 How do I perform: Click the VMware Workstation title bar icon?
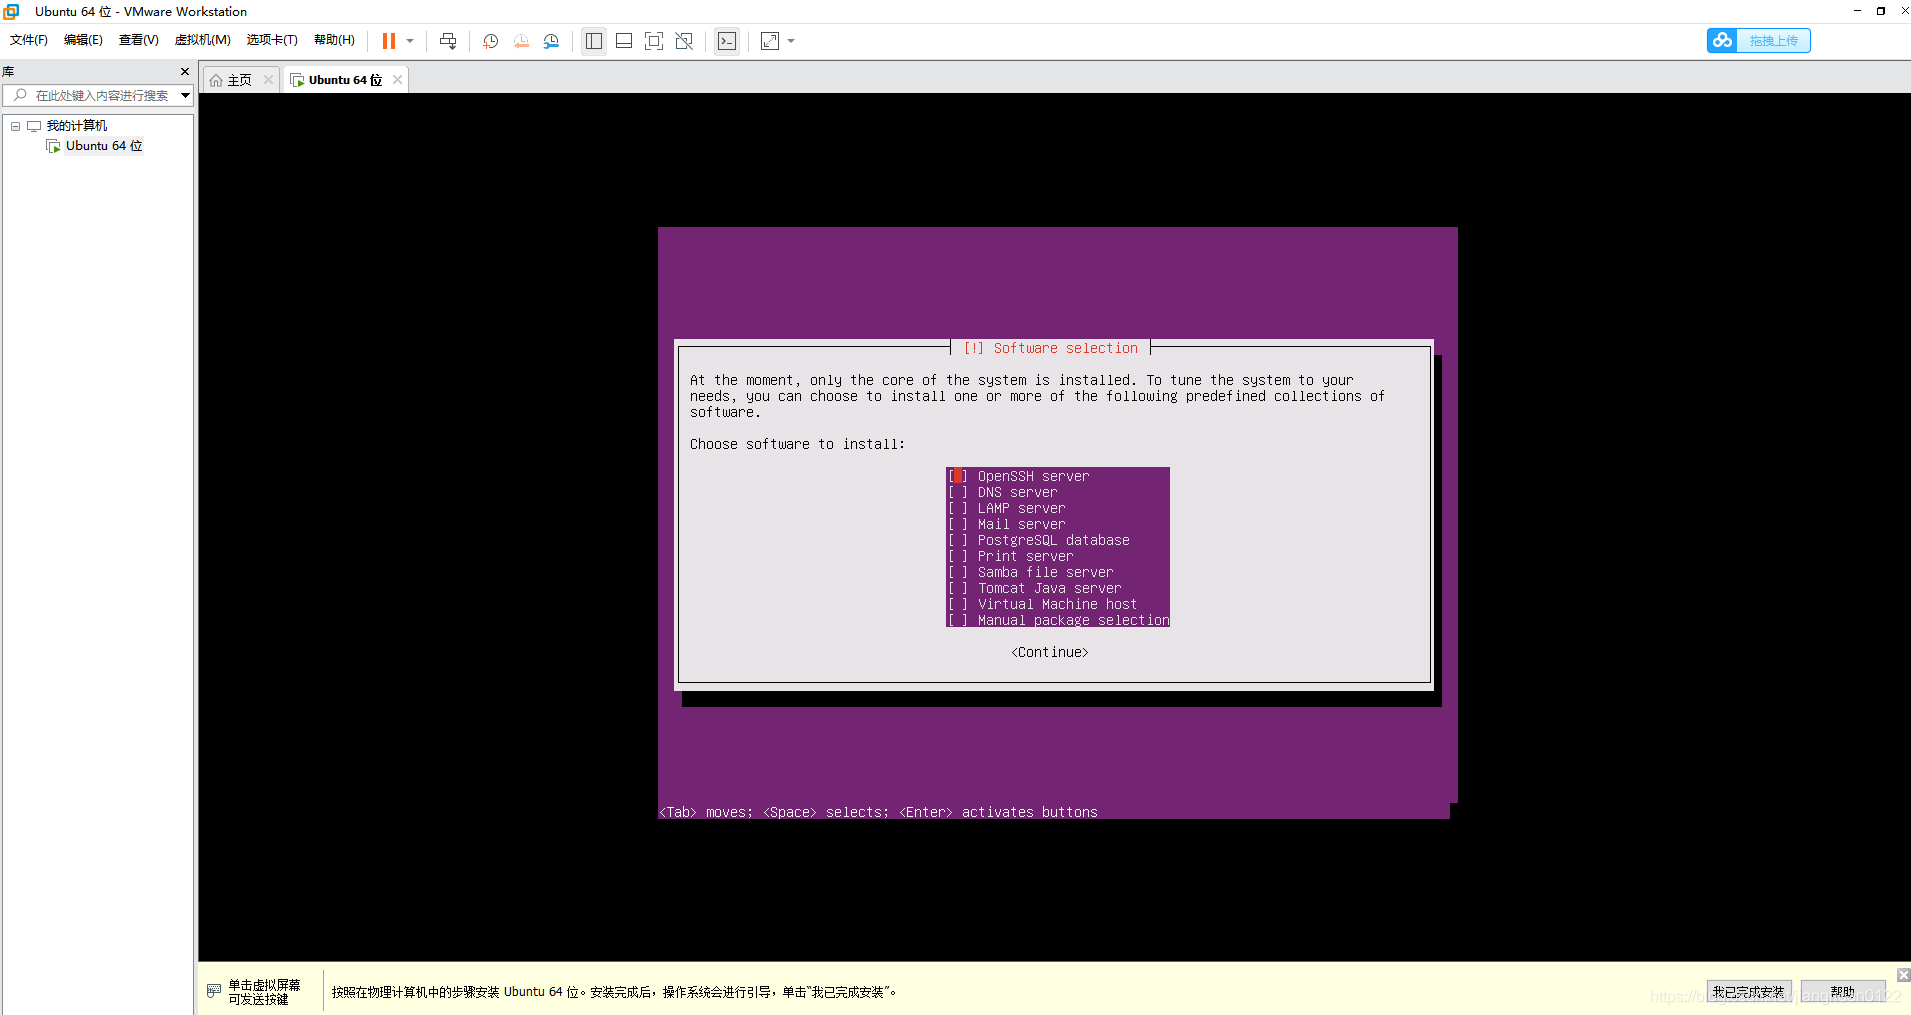(12, 11)
